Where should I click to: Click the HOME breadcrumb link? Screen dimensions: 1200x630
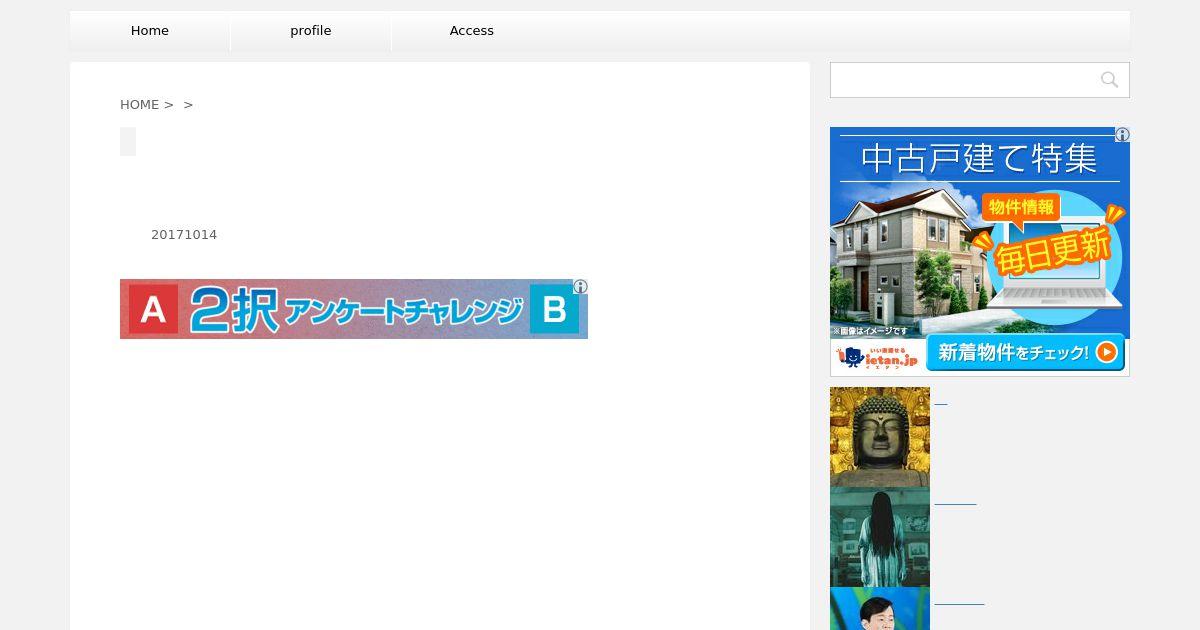(140, 105)
